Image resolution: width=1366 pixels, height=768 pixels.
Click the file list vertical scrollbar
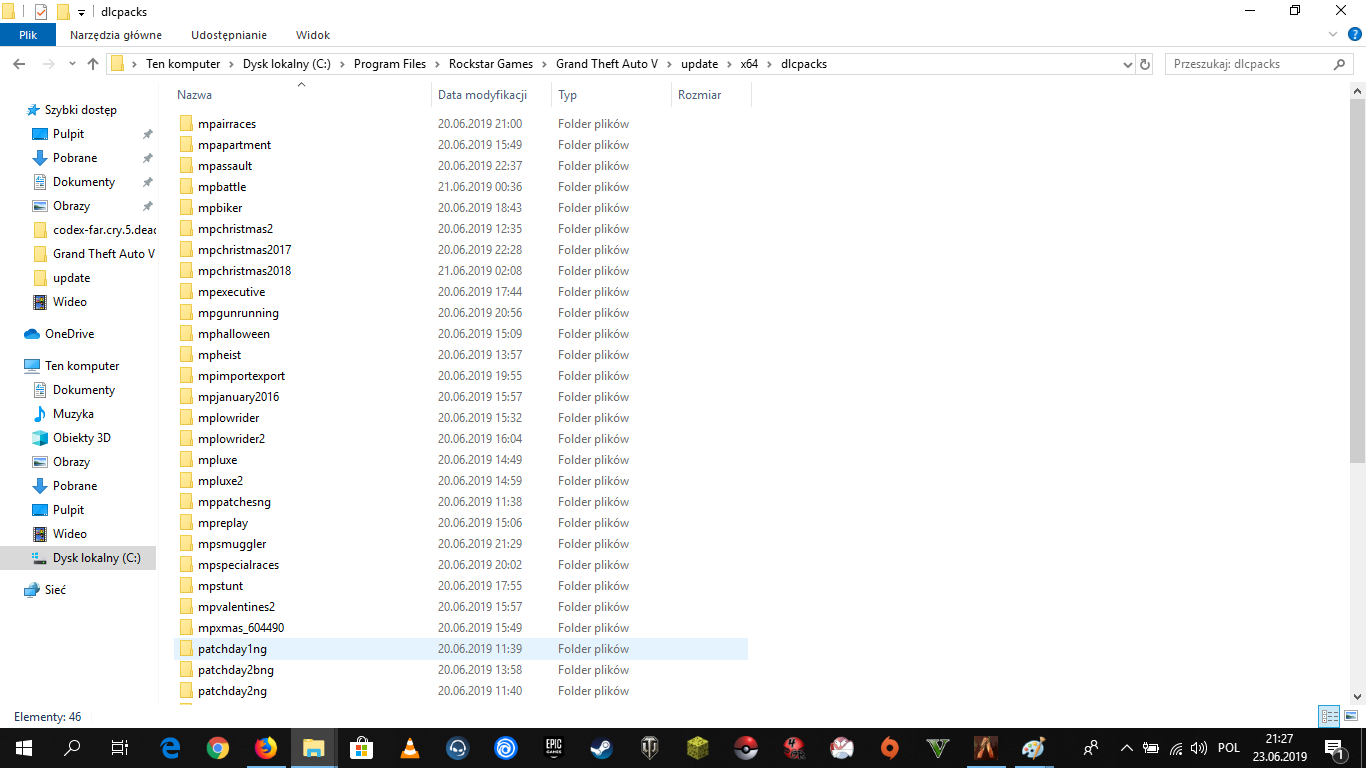[x=1358, y=280]
